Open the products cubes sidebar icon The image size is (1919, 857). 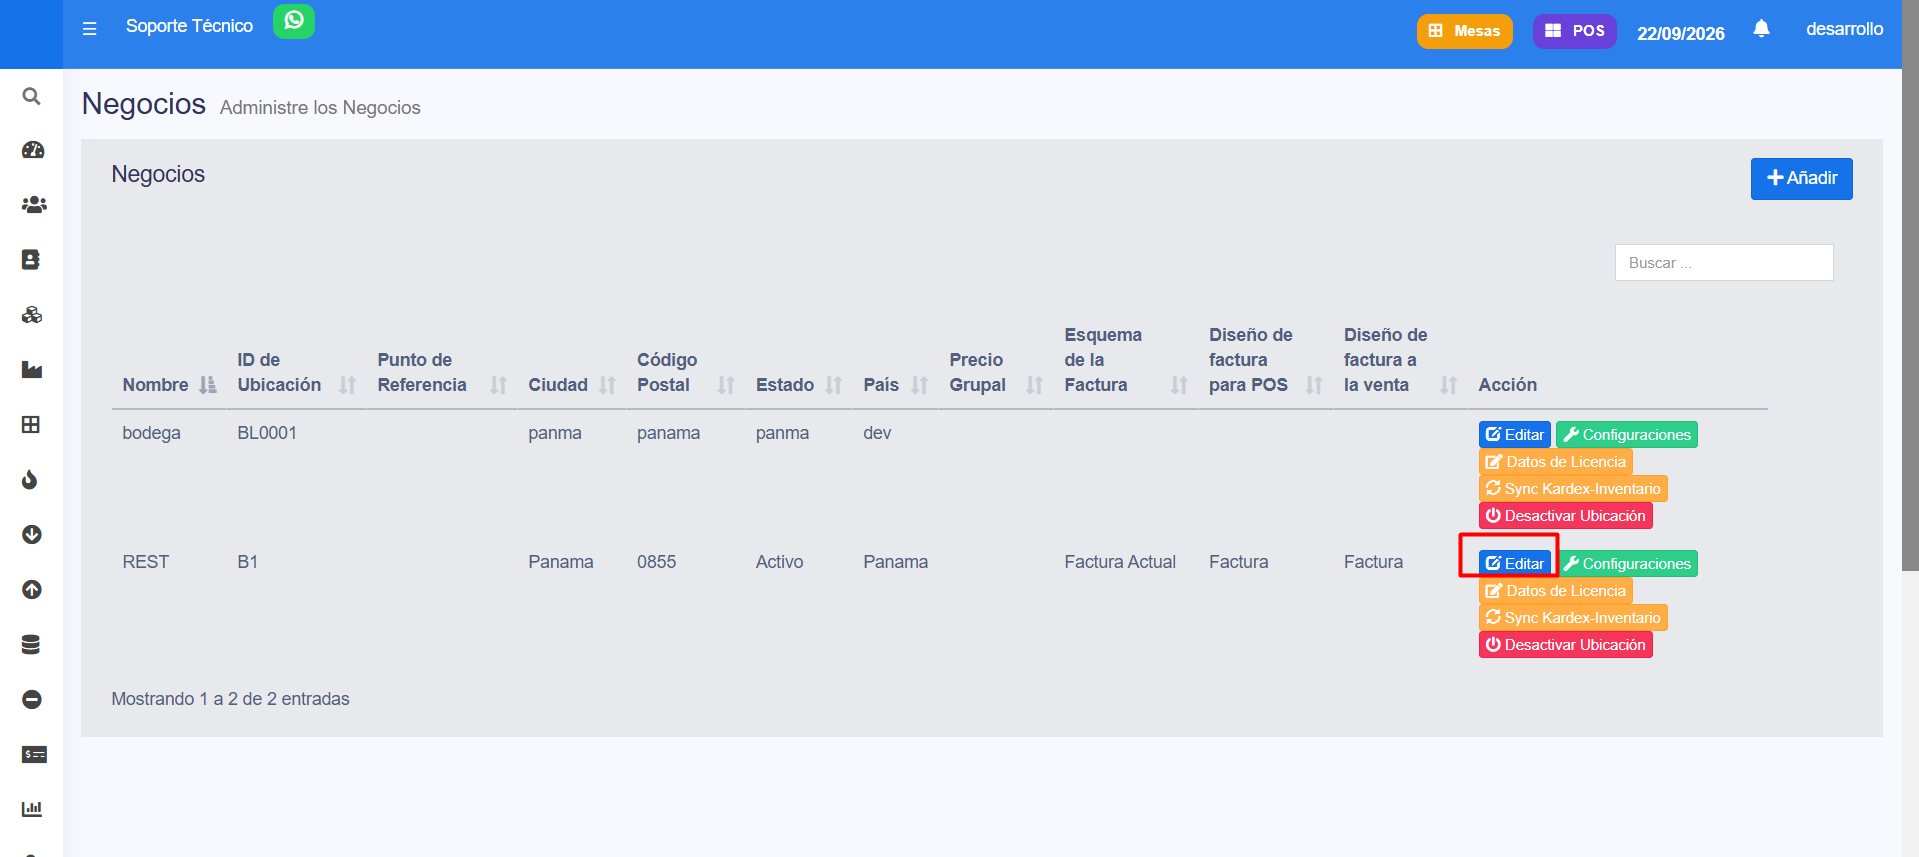[x=32, y=315]
